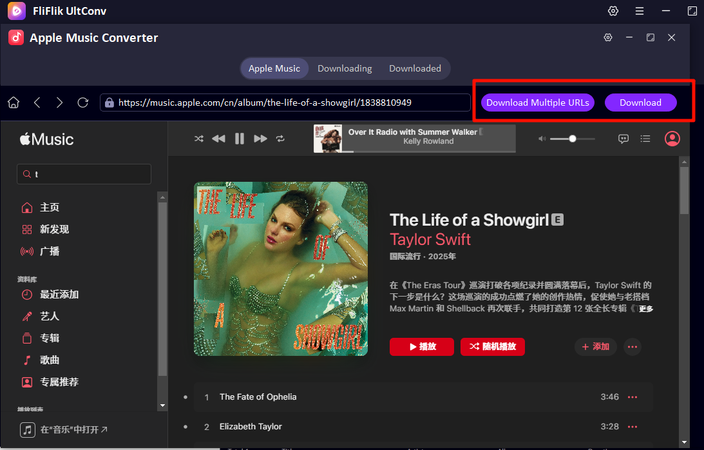704x450 pixels.
Task: Click the Over It Radio title
Action: (x=413, y=132)
